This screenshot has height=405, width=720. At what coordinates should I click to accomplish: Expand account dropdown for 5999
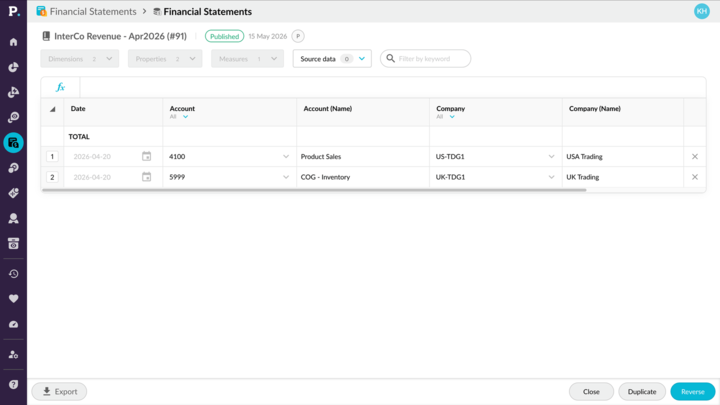[x=286, y=177]
